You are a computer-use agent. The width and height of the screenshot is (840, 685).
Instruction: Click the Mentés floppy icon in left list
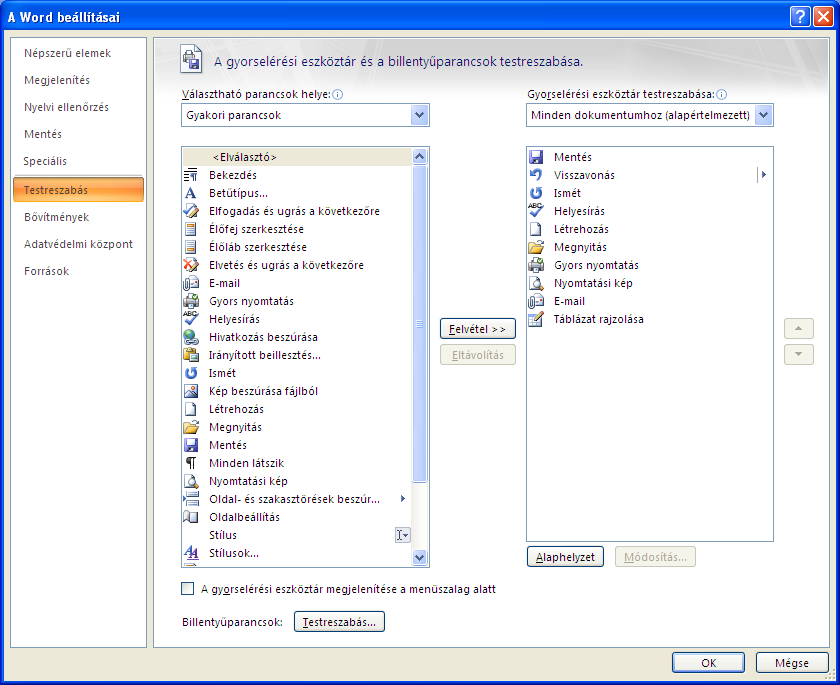click(191, 445)
